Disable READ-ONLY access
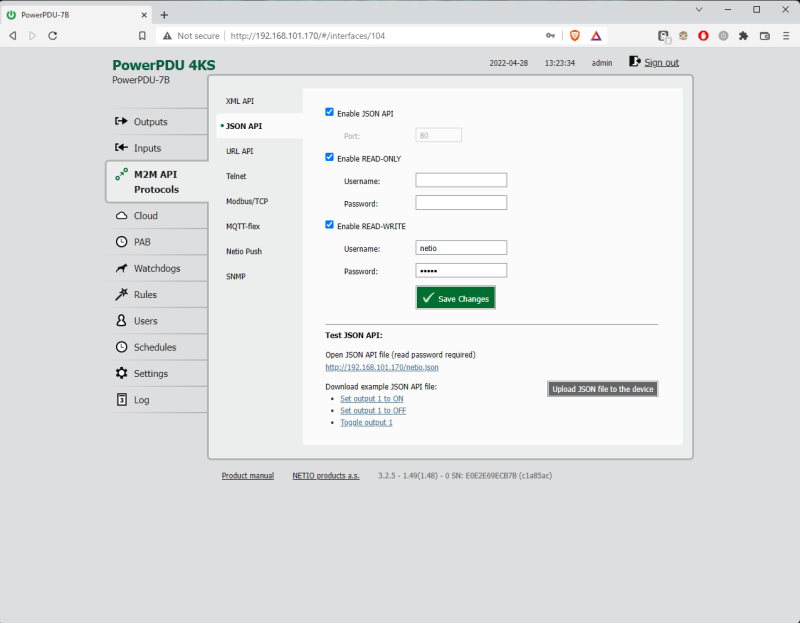Viewport: 800px width, 623px height. (329, 157)
